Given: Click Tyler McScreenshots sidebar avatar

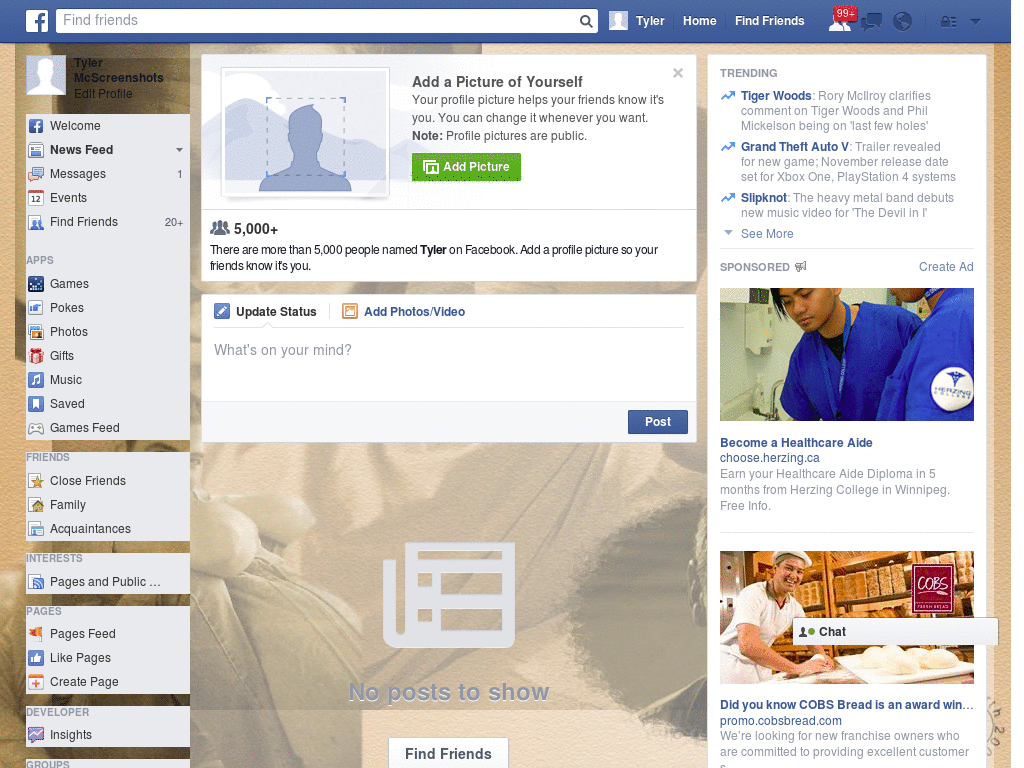Looking at the screenshot, I should point(46,75).
